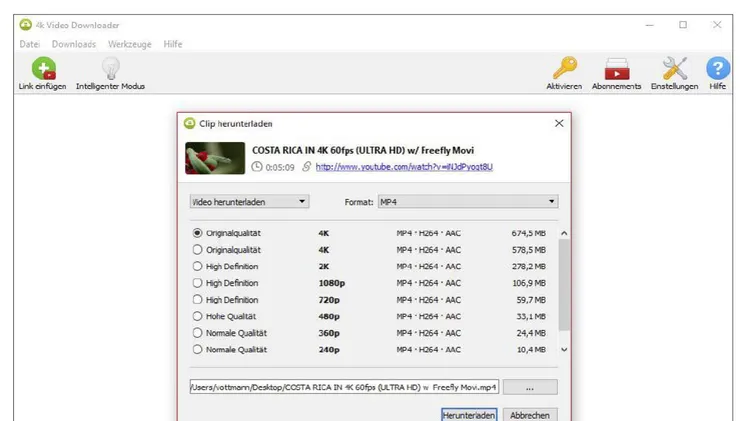The width and height of the screenshot is (750, 421).
Task: Open the Hilfe menu in menu bar
Action: 173,44
